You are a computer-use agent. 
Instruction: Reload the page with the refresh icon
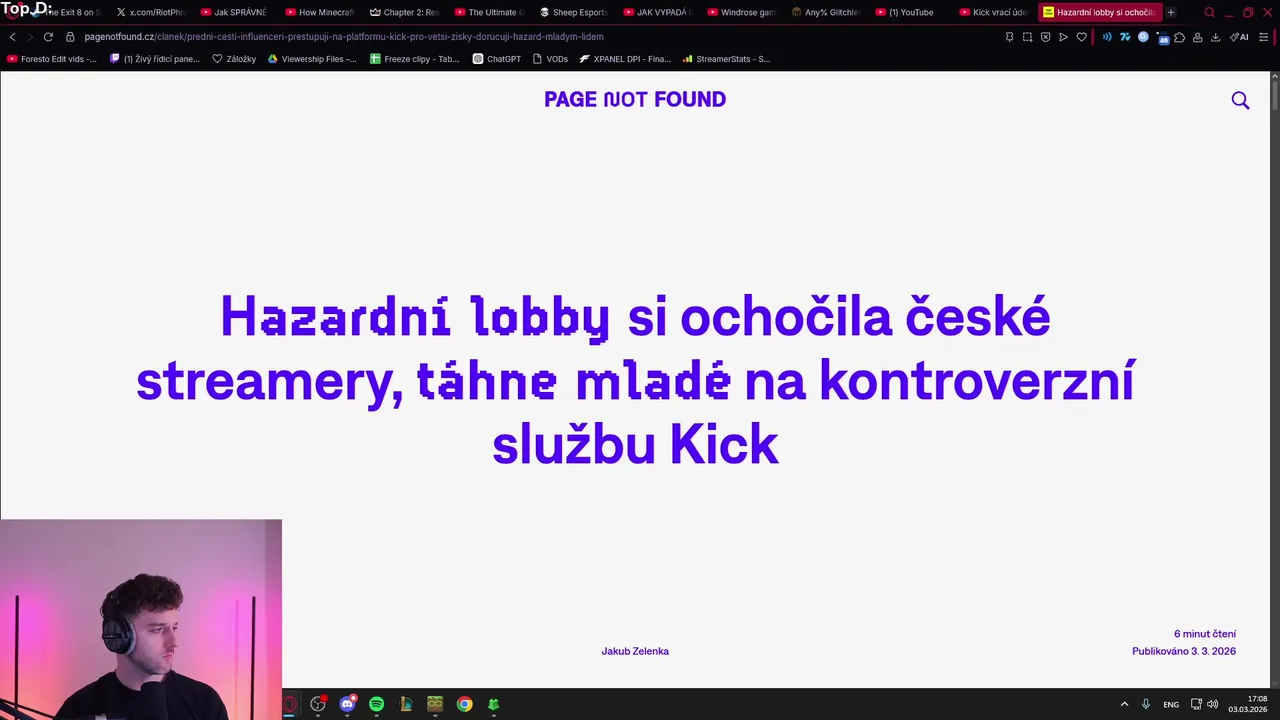coord(47,37)
